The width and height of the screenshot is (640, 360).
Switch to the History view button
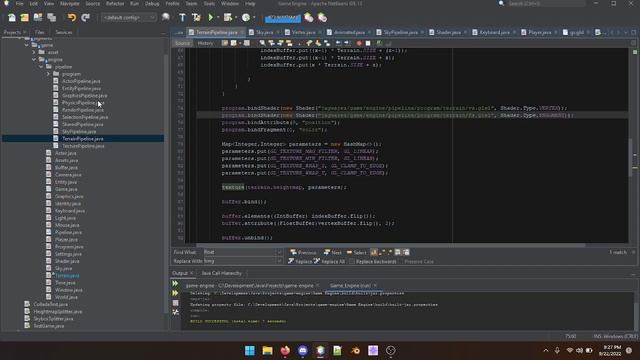point(205,43)
